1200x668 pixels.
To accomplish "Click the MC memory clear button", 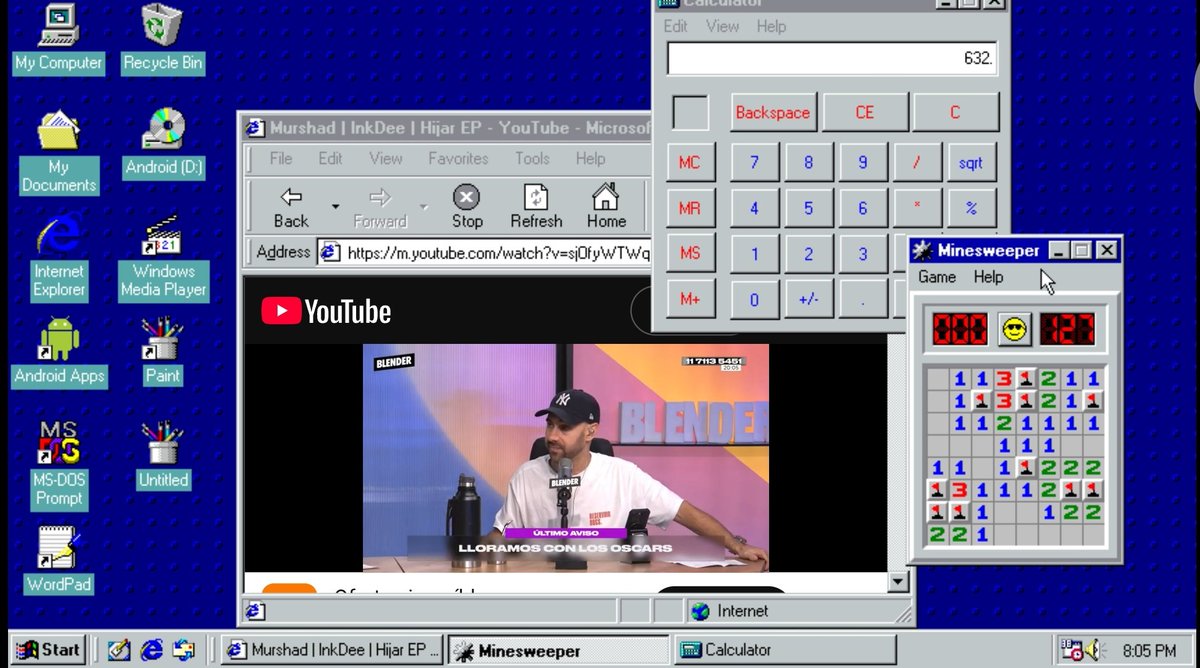I will 690,162.
